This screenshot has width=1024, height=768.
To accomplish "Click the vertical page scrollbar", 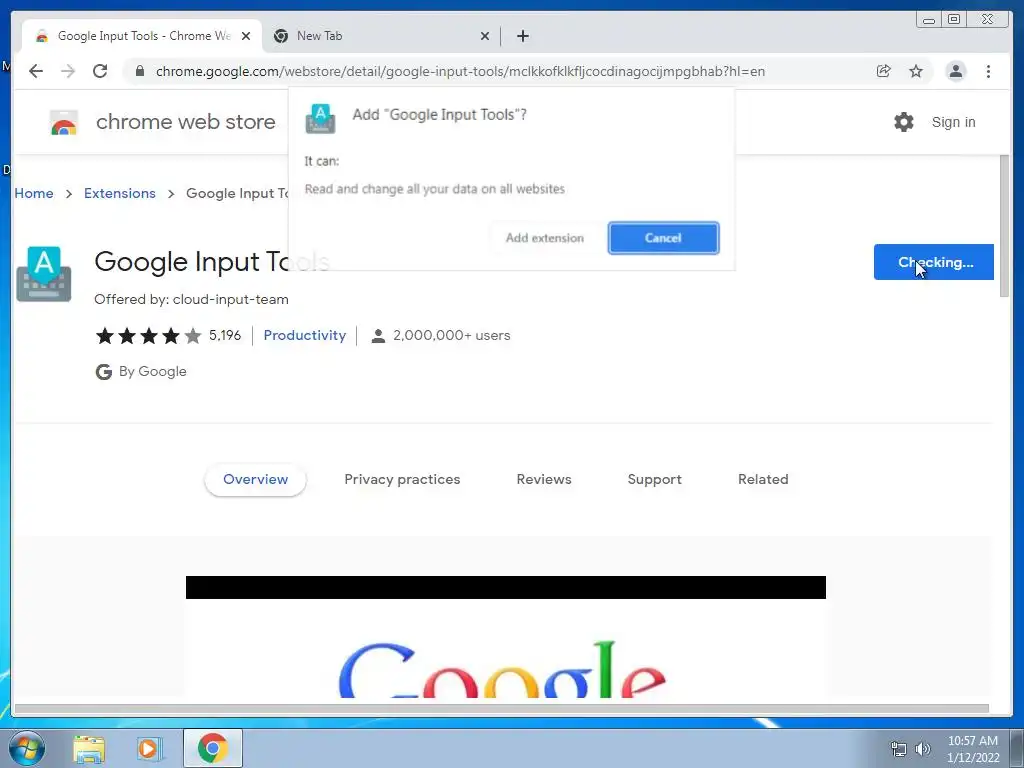I will point(1004,227).
